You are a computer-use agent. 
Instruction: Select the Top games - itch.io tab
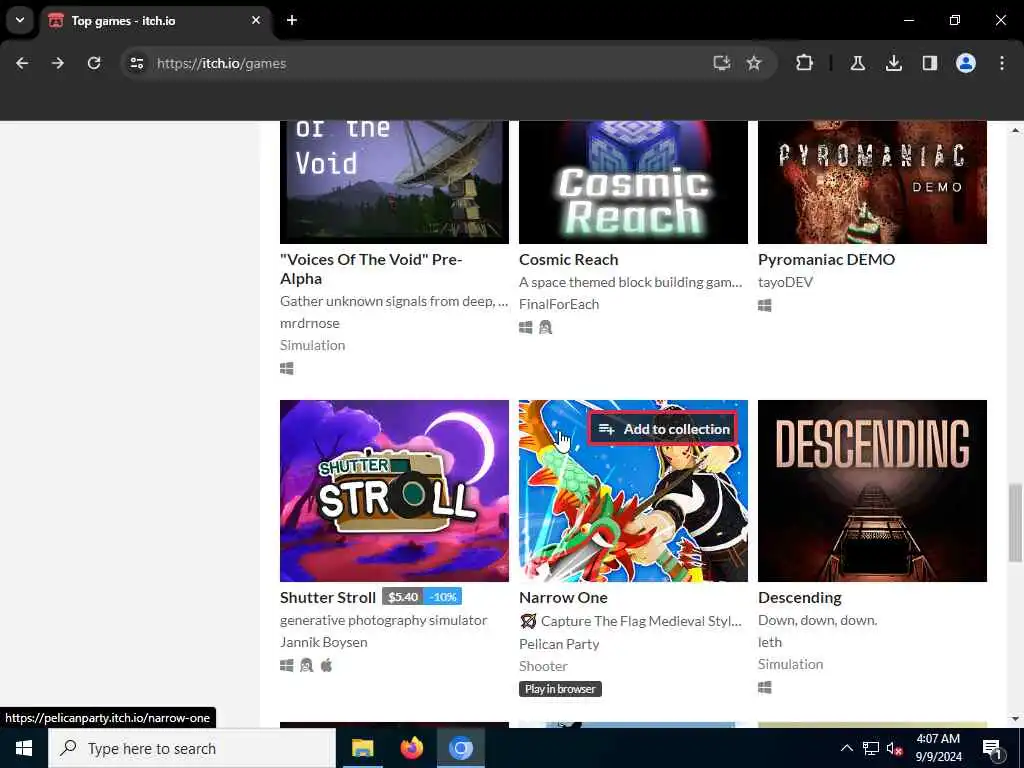pyautogui.click(x=155, y=21)
